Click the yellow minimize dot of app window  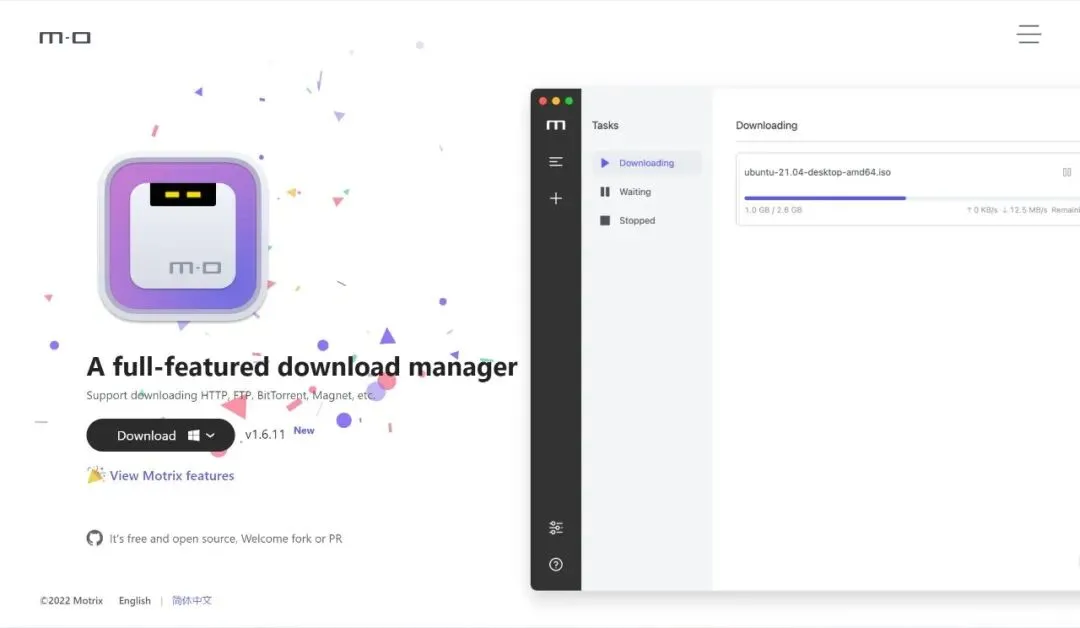point(556,101)
